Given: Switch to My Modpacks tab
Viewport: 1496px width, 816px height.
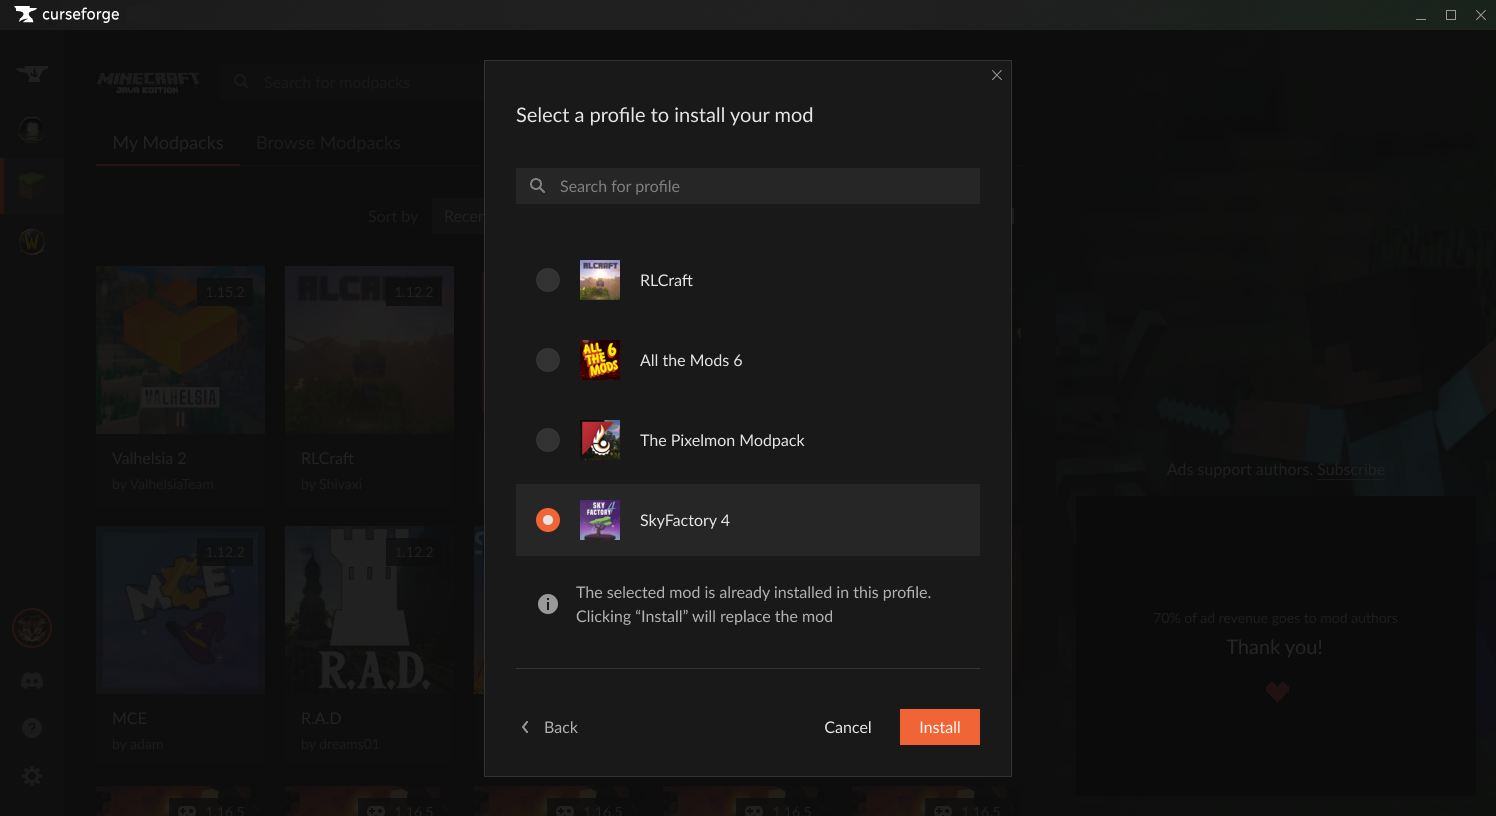Looking at the screenshot, I should coord(168,143).
